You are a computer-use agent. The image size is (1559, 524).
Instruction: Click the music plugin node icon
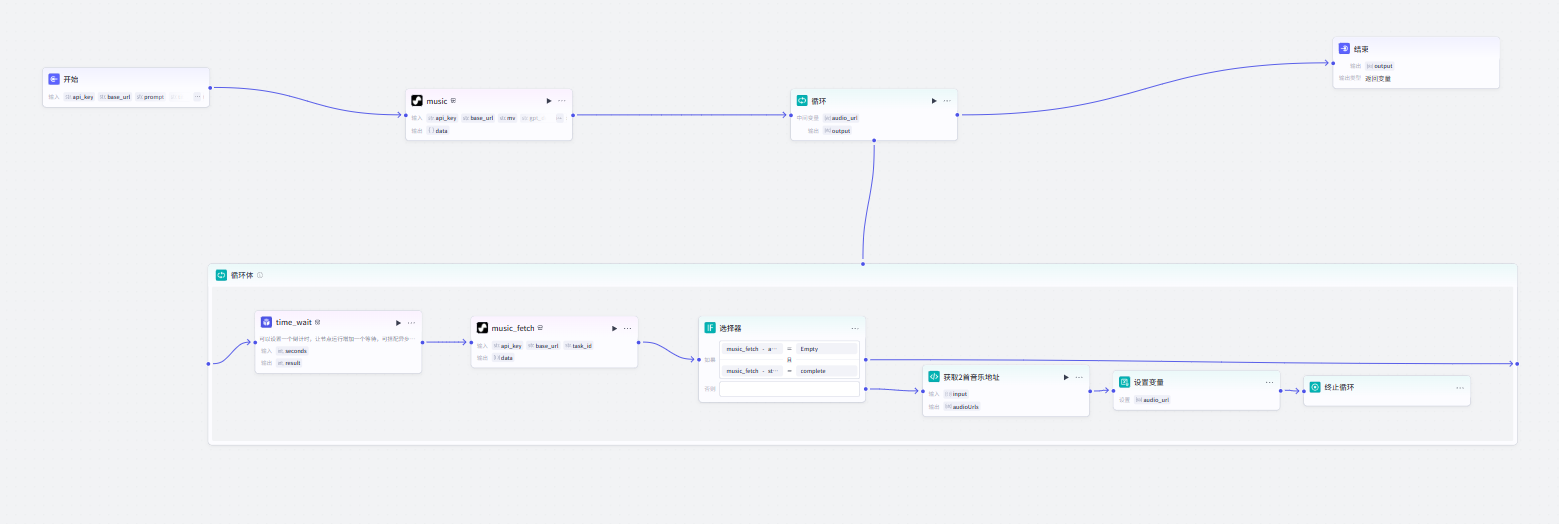pyautogui.click(x=417, y=101)
